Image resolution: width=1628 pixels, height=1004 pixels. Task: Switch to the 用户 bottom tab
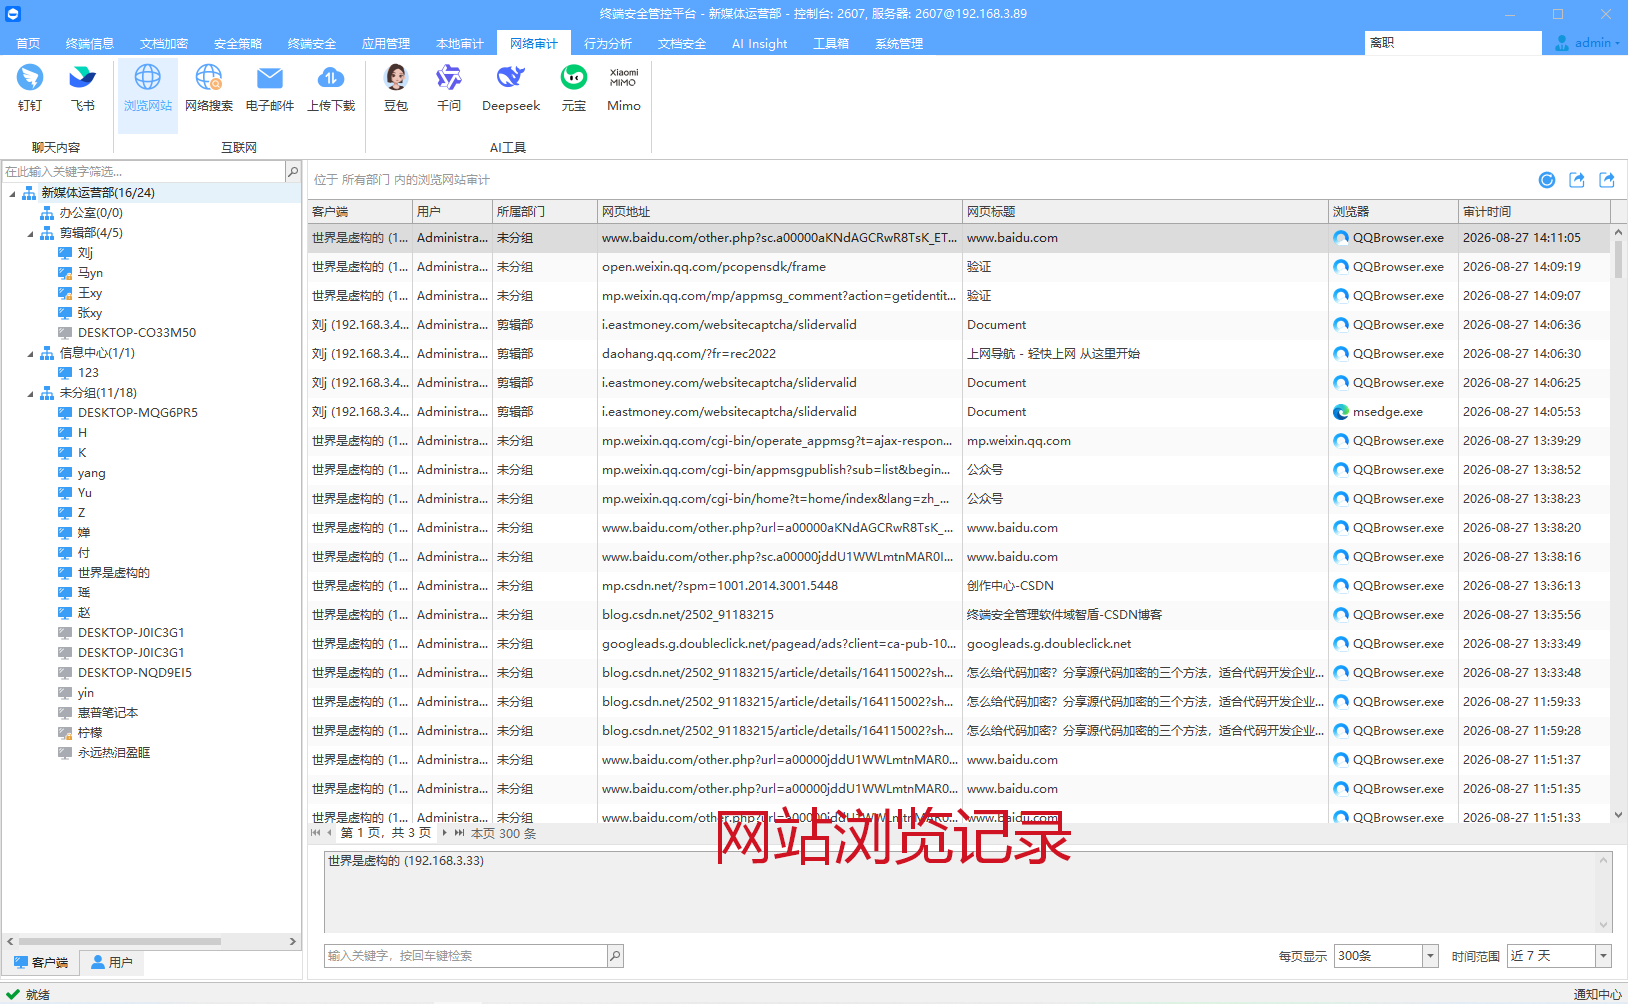tap(111, 962)
